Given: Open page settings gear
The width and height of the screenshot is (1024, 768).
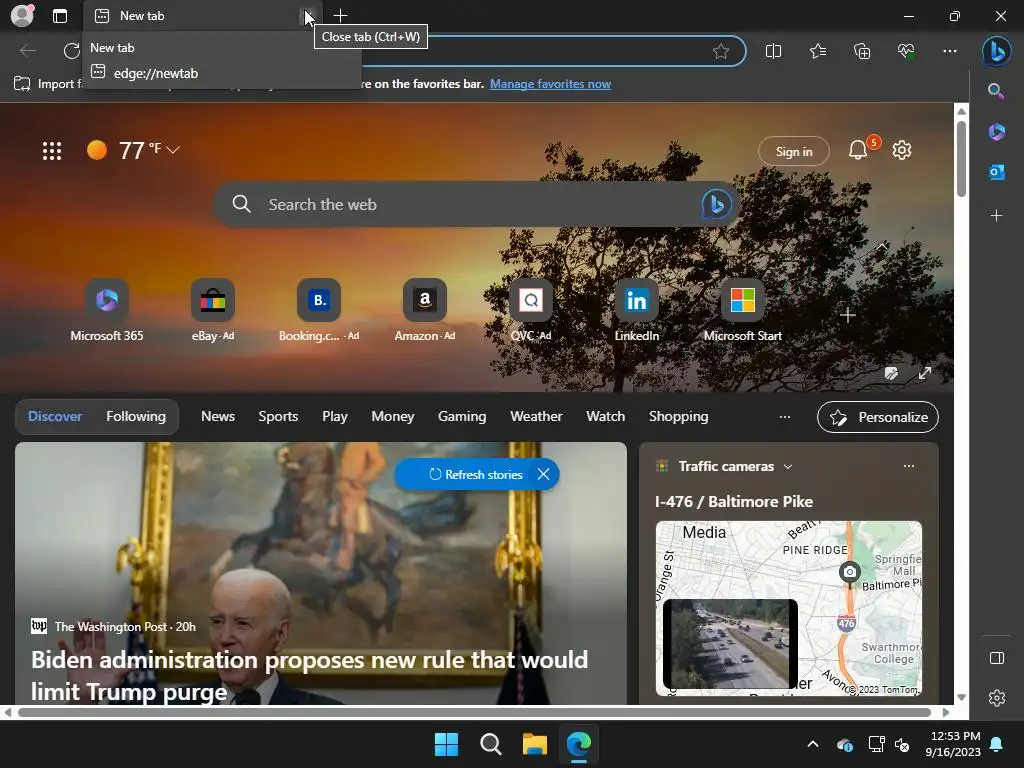Looking at the screenshot, I should point(902,151).
